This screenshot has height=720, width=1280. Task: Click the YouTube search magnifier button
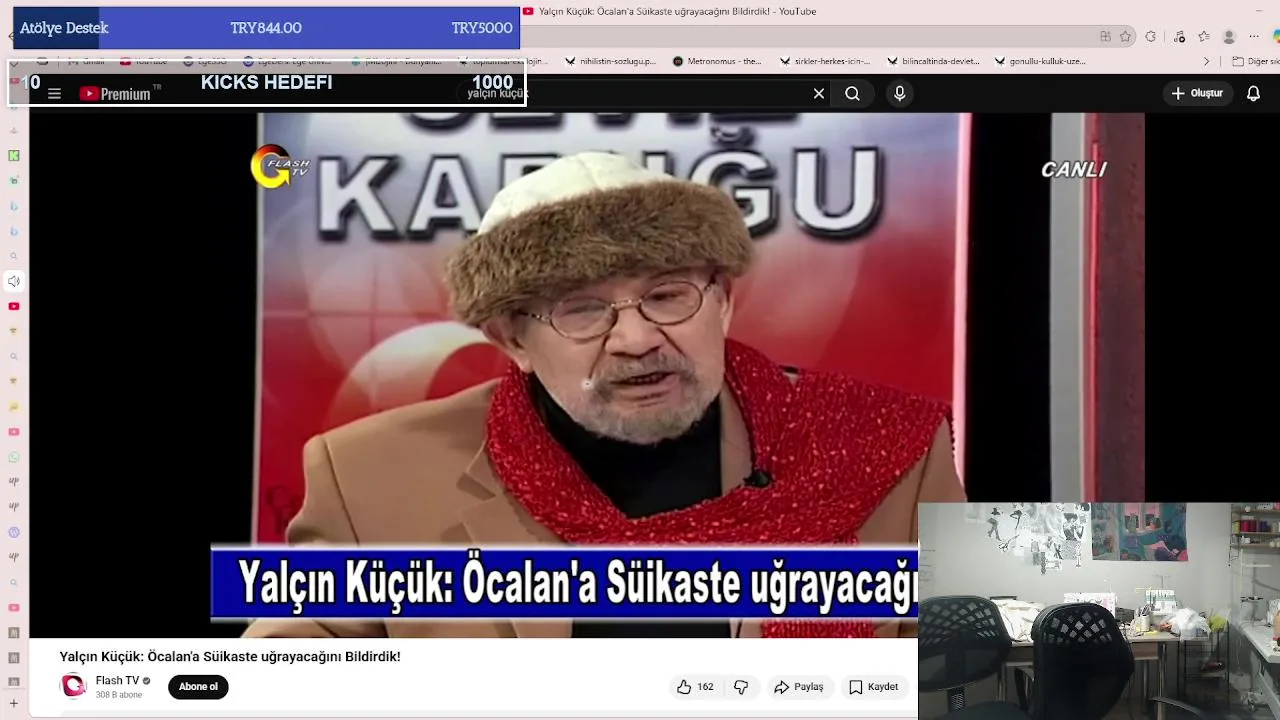(852, 93)
